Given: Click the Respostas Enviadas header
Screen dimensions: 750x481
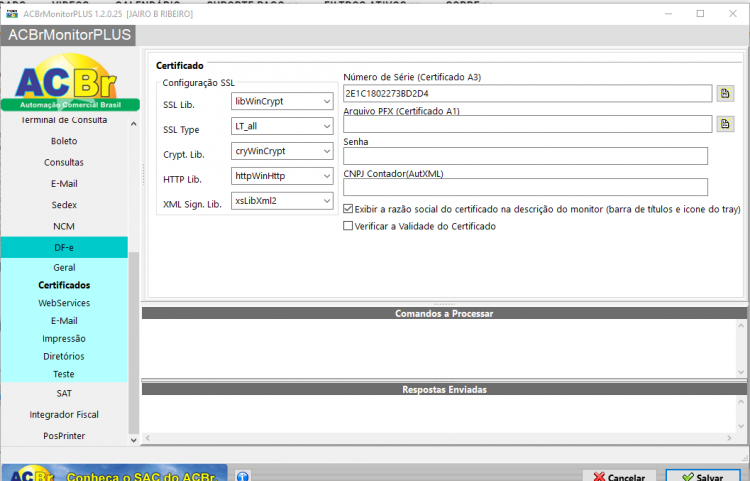Looking at the screenshot, I should pos(444,389).
